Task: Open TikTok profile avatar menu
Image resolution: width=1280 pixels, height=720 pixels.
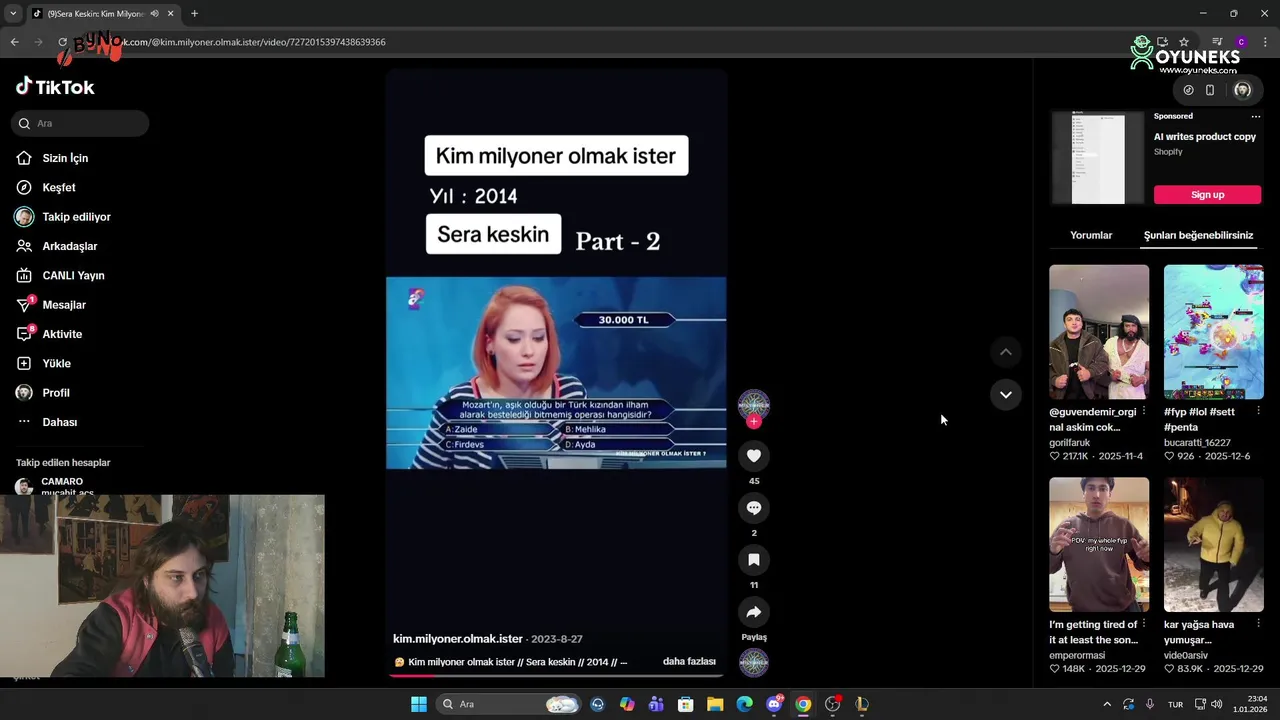Action: pyautogui.click(x=1242, y=90)
